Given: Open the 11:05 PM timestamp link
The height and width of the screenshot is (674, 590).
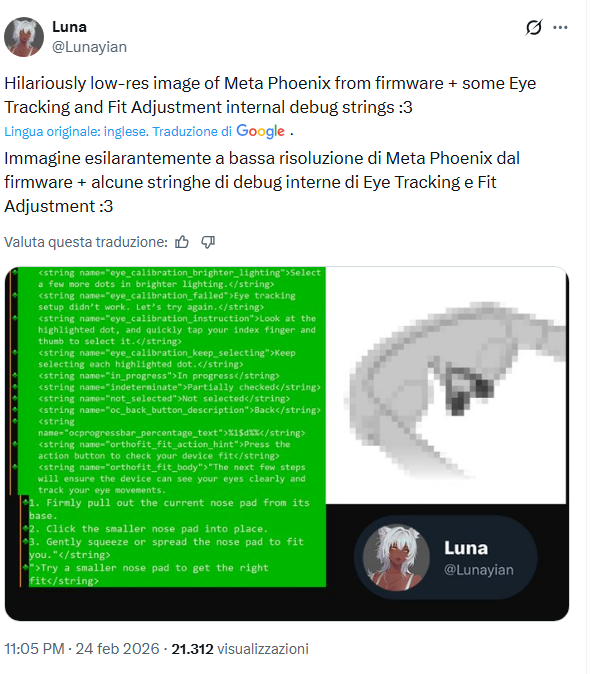Looking at the screenshot, I should (x=34, y=649).
